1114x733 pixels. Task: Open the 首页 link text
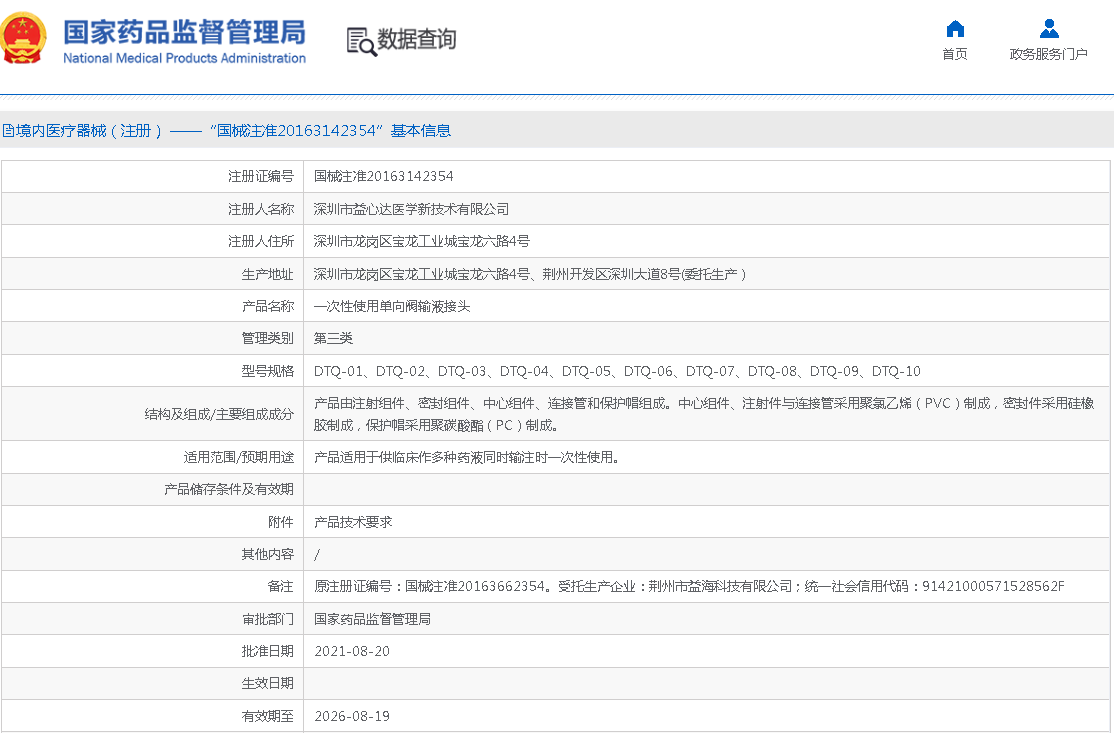(x=955, y=54)
